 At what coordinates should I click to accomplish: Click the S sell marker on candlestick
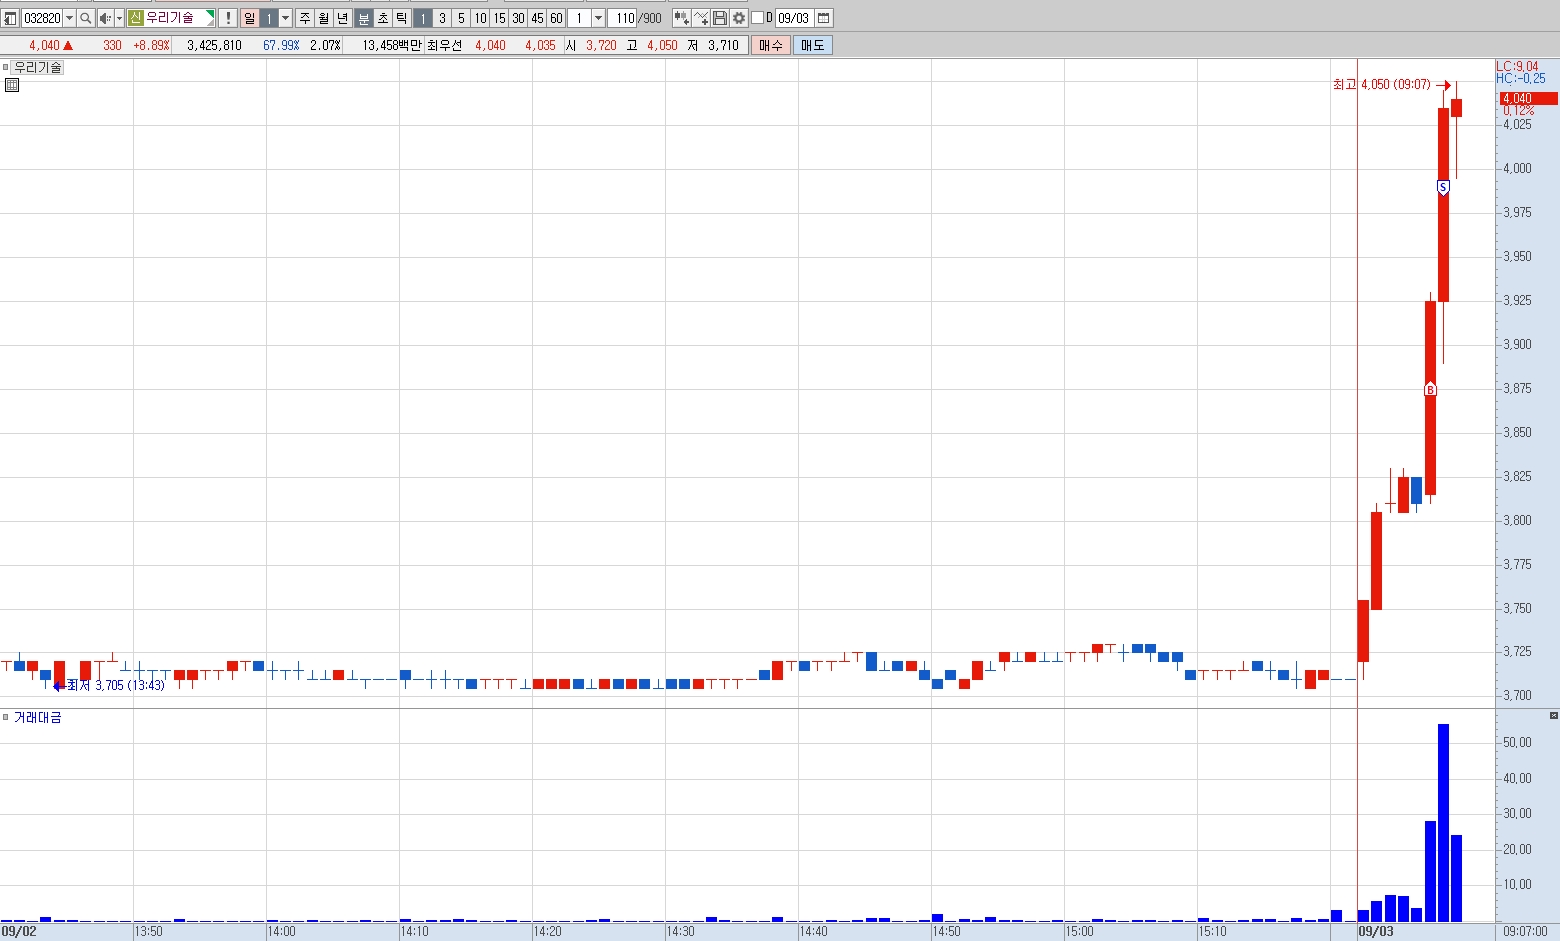pos(1443,187)
